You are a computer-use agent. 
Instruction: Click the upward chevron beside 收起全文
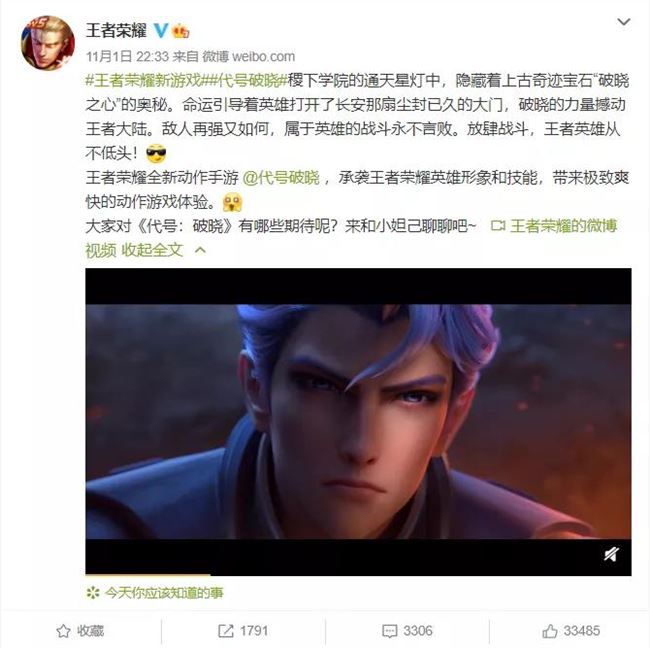coord(200,250)
